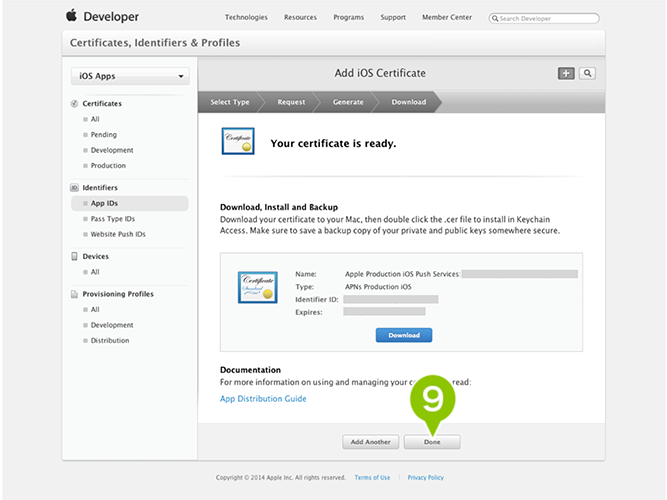Click the magnifier icon beside the plus button

click(587, 73)
